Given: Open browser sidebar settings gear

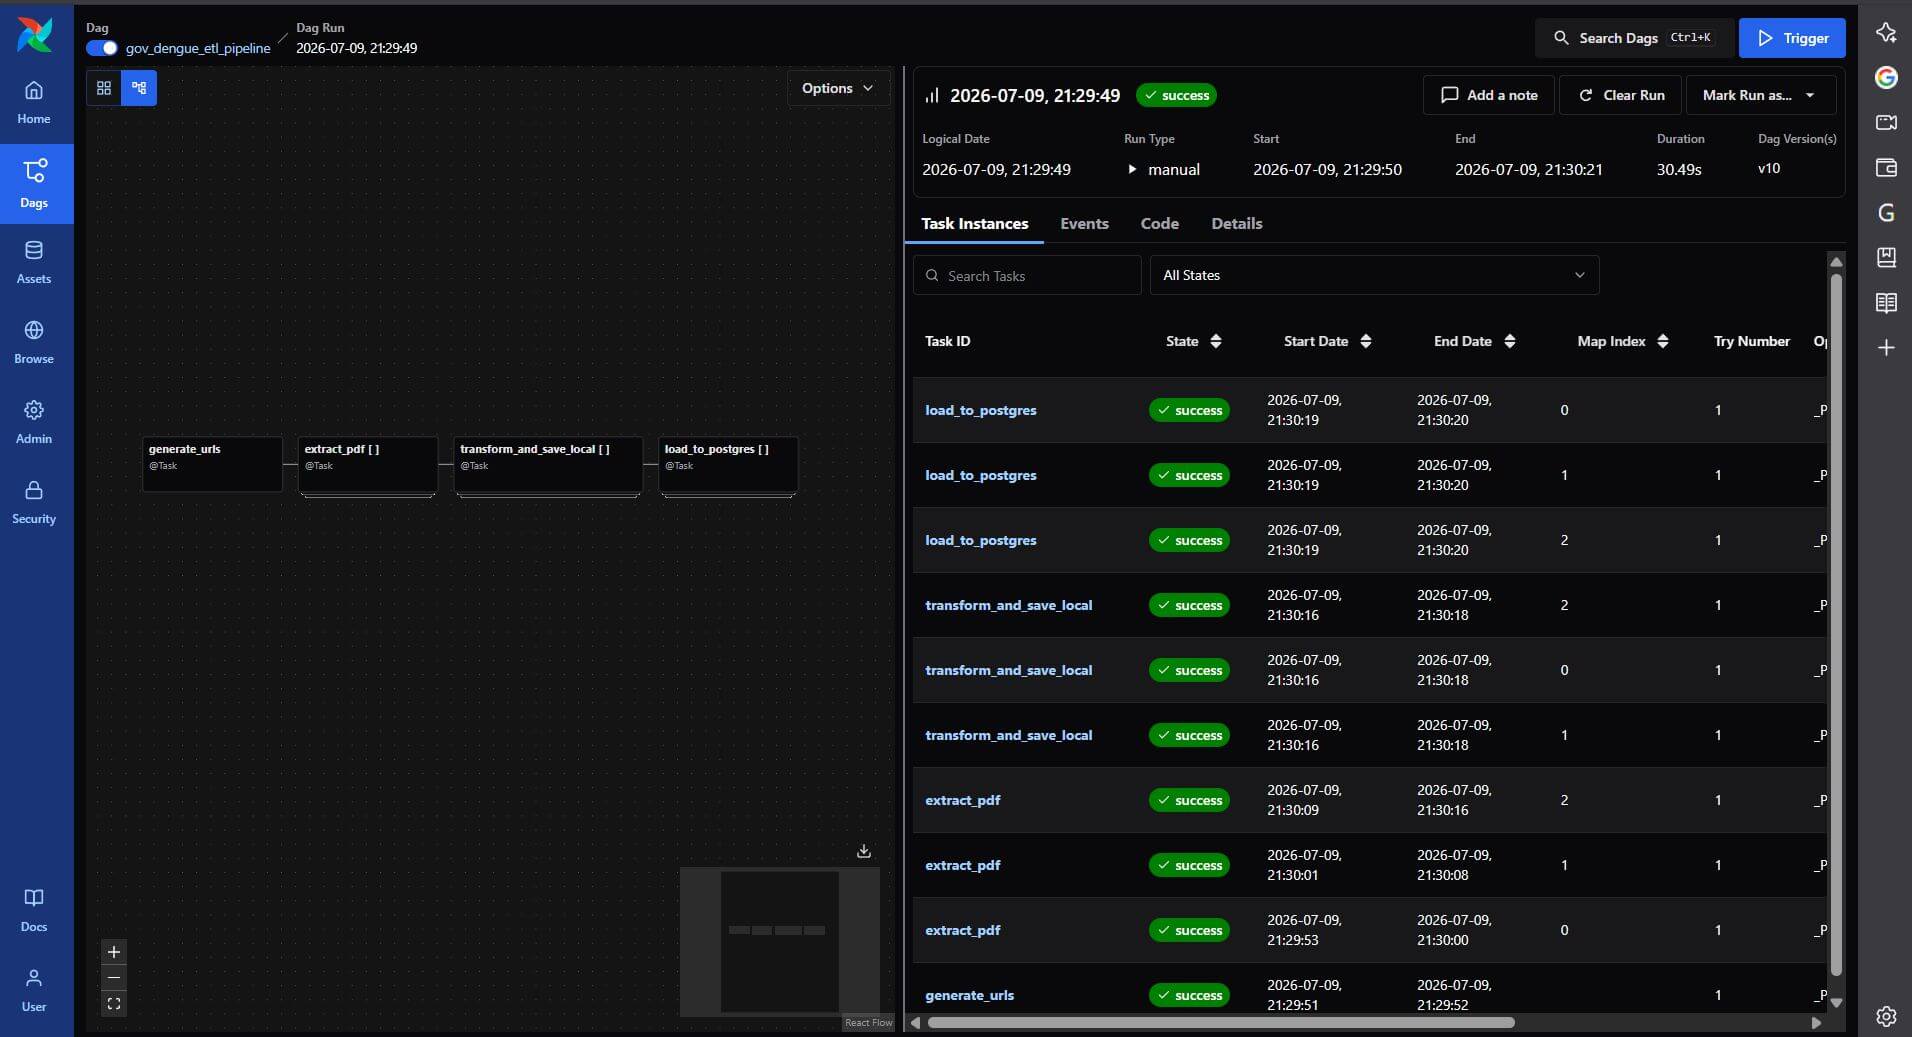Looking at the screenshot, I should 1886,1016.
